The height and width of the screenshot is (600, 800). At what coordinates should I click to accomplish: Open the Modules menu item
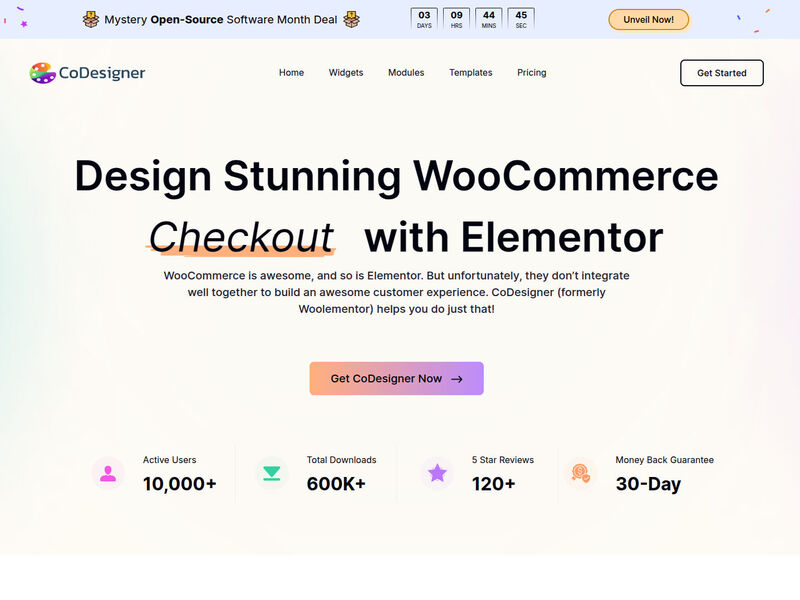click(406, 72)
